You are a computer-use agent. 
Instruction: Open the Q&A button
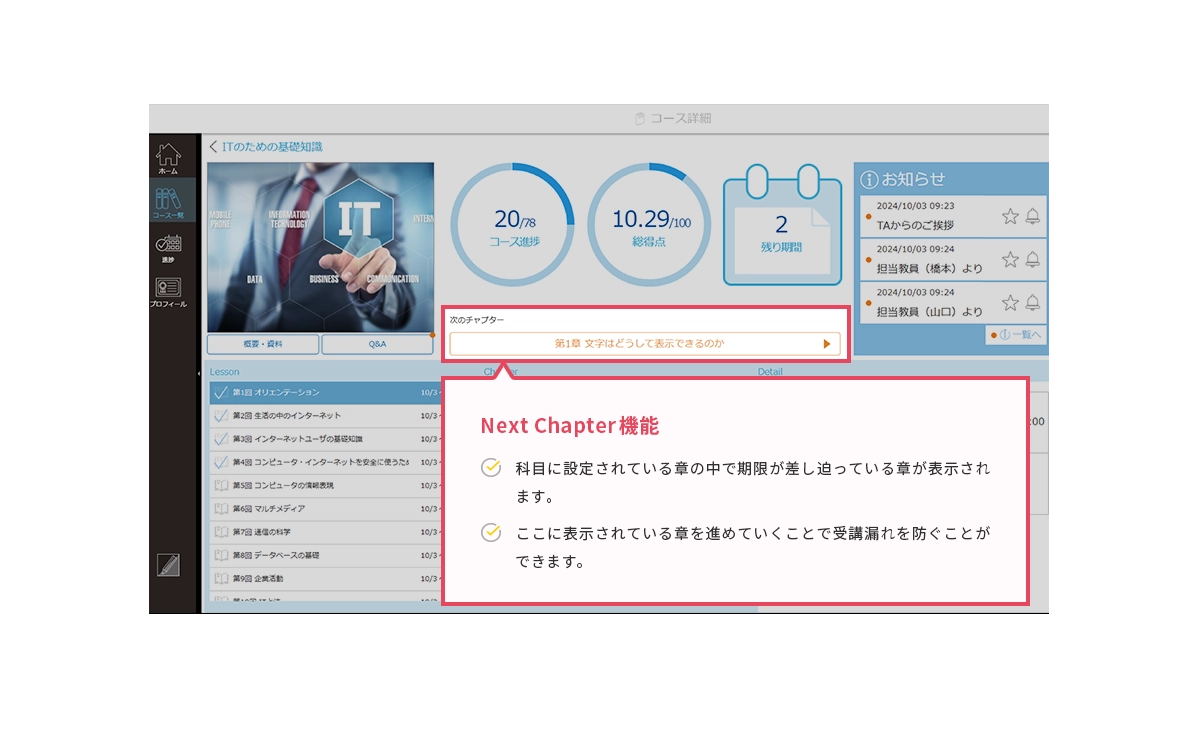tap(377, 344)
